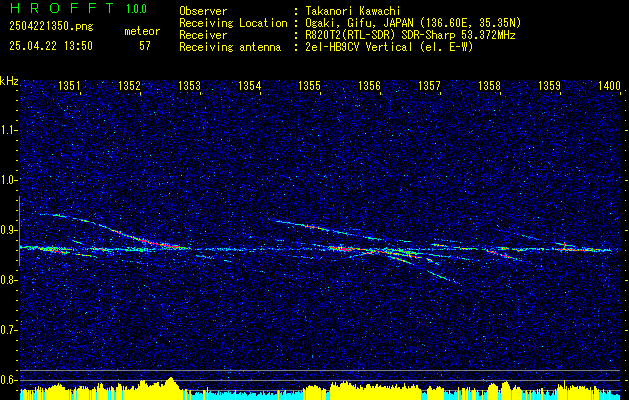Image resolution: width=629 pixels, height=400 pixels.
Task: Click the 1353 time marker
Action: [x=189, y=85]
